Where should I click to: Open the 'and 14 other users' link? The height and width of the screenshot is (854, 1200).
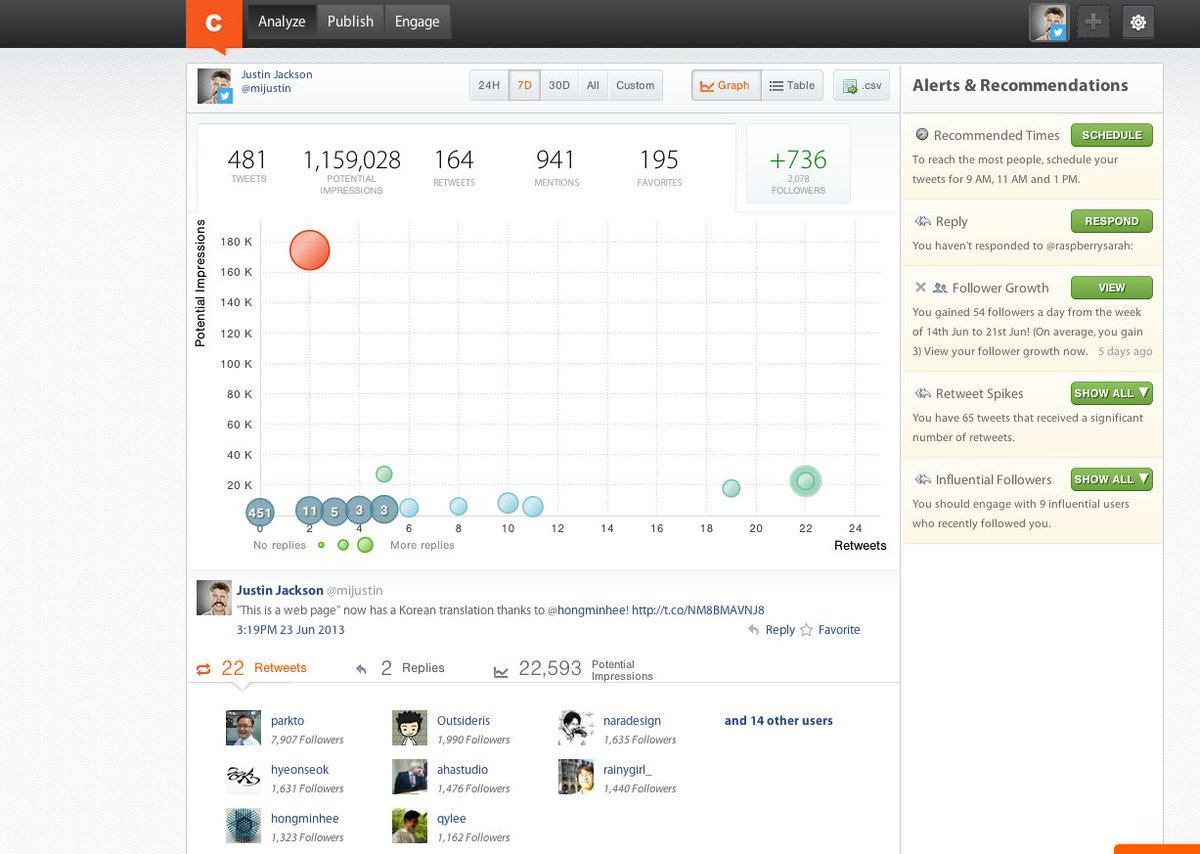point(778,721)
